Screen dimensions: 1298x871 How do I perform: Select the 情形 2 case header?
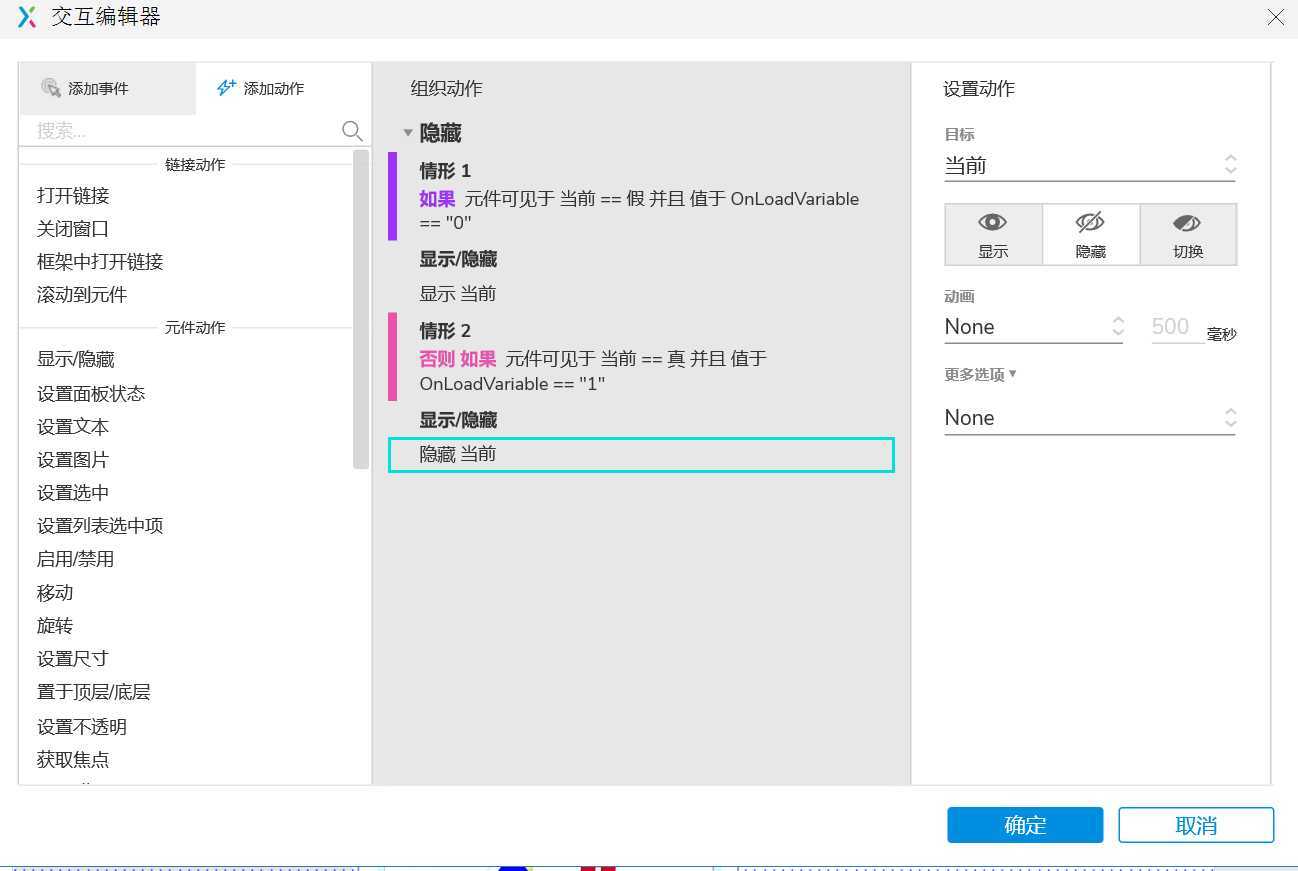445,331
